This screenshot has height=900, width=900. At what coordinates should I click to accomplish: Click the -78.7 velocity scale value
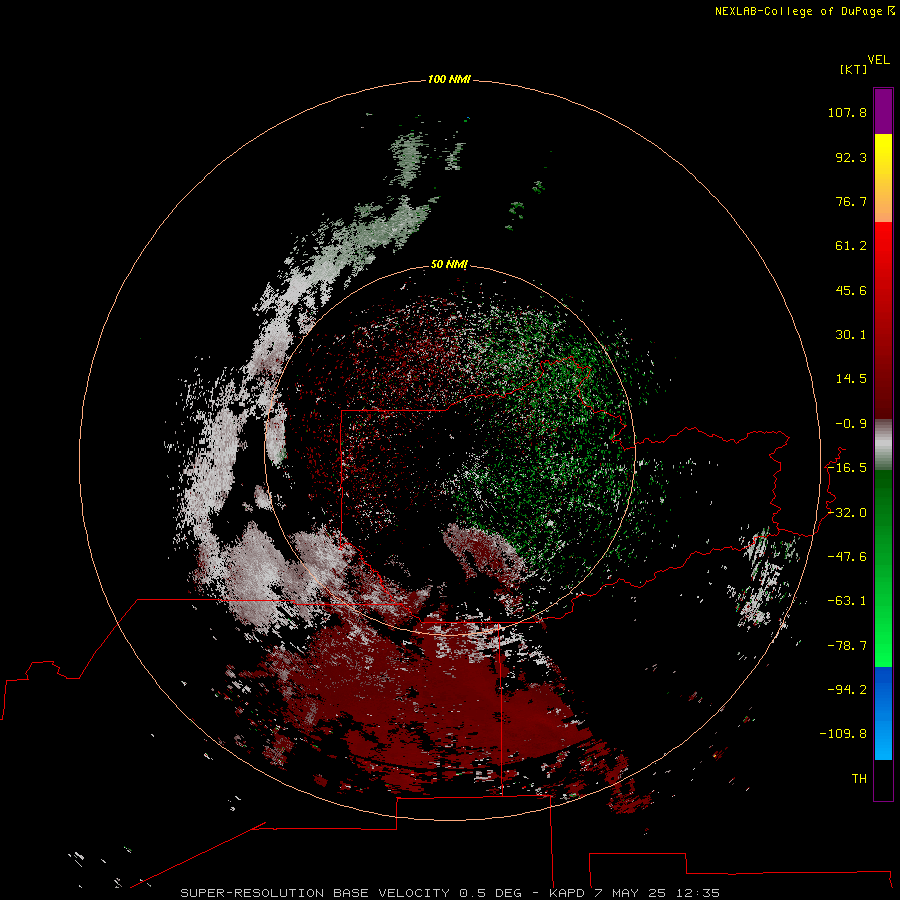pos(847,646)
